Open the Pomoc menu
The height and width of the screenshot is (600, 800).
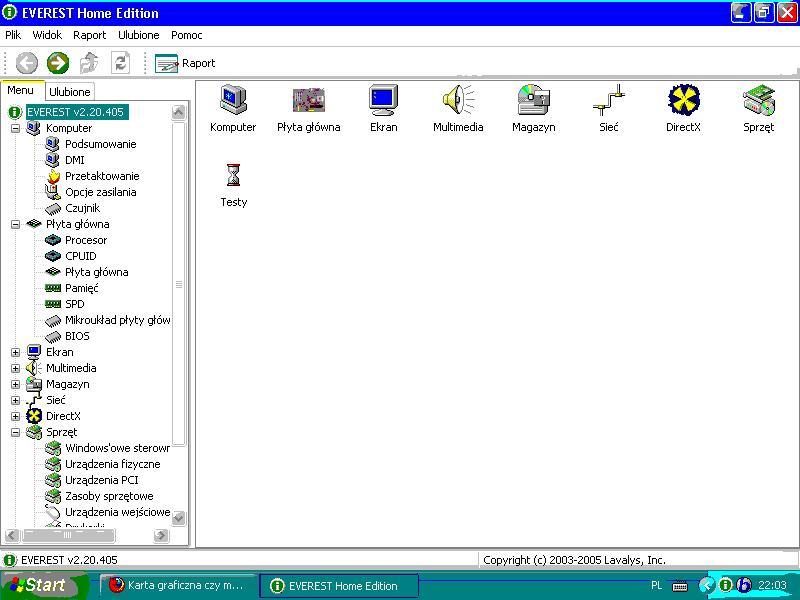187,35
